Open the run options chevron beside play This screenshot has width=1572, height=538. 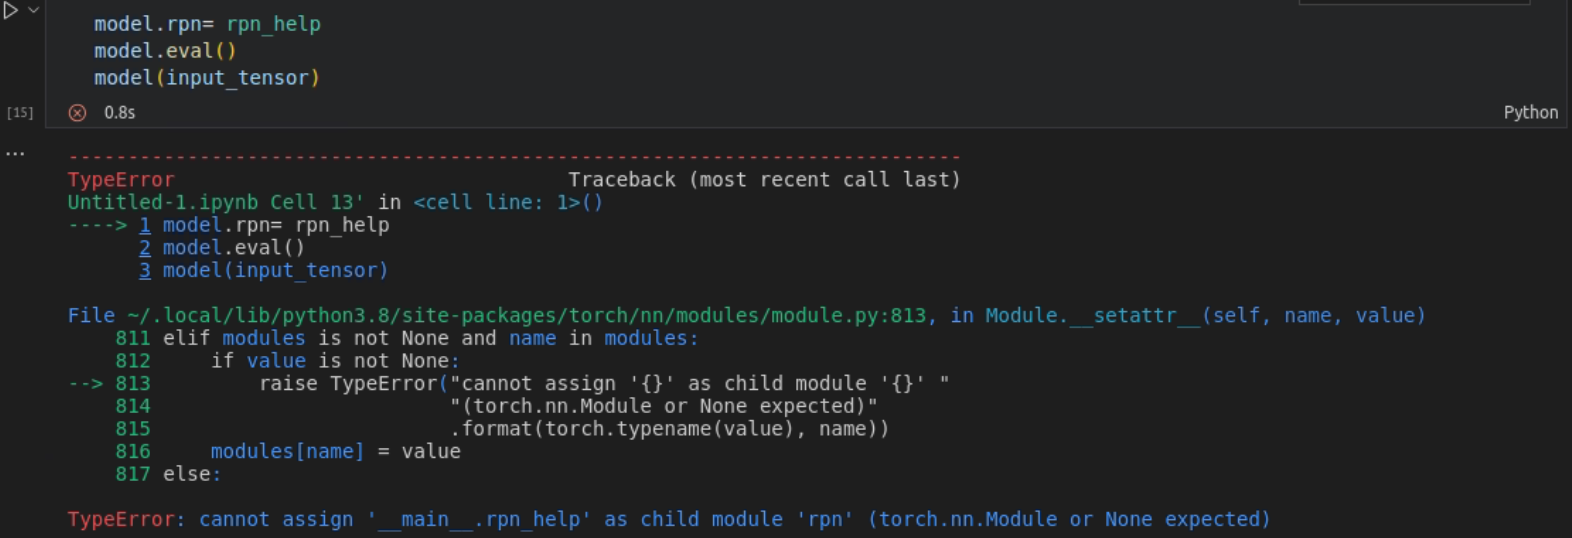click(33, 10)
